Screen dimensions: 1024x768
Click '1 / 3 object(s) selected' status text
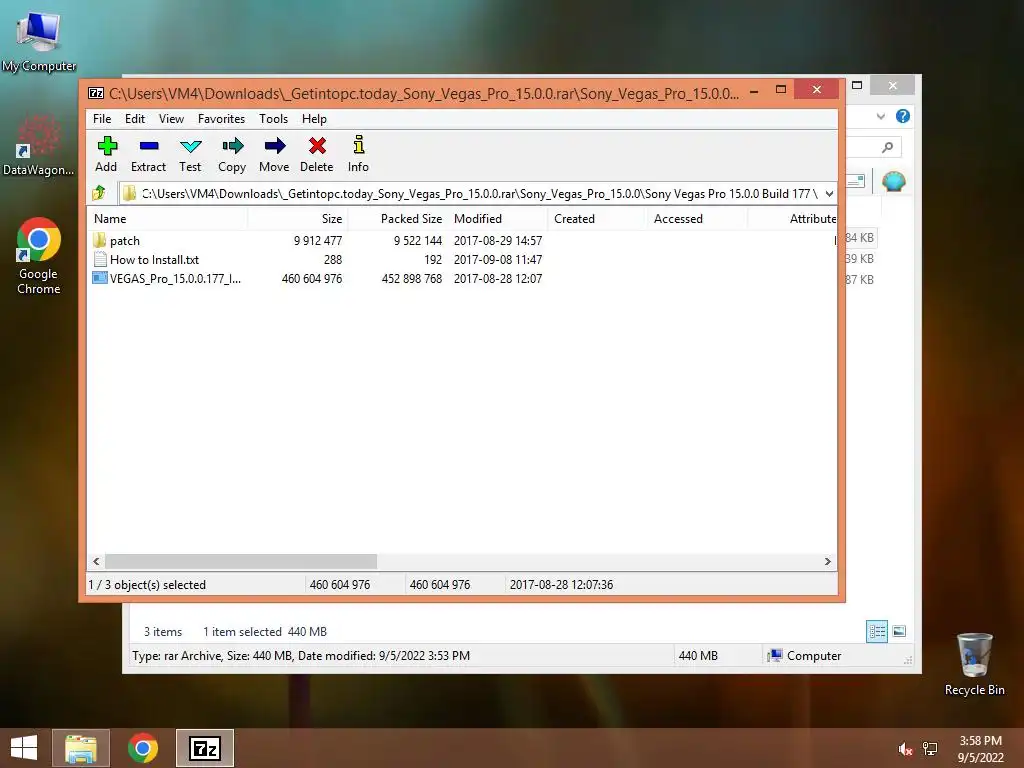(147, 584)
